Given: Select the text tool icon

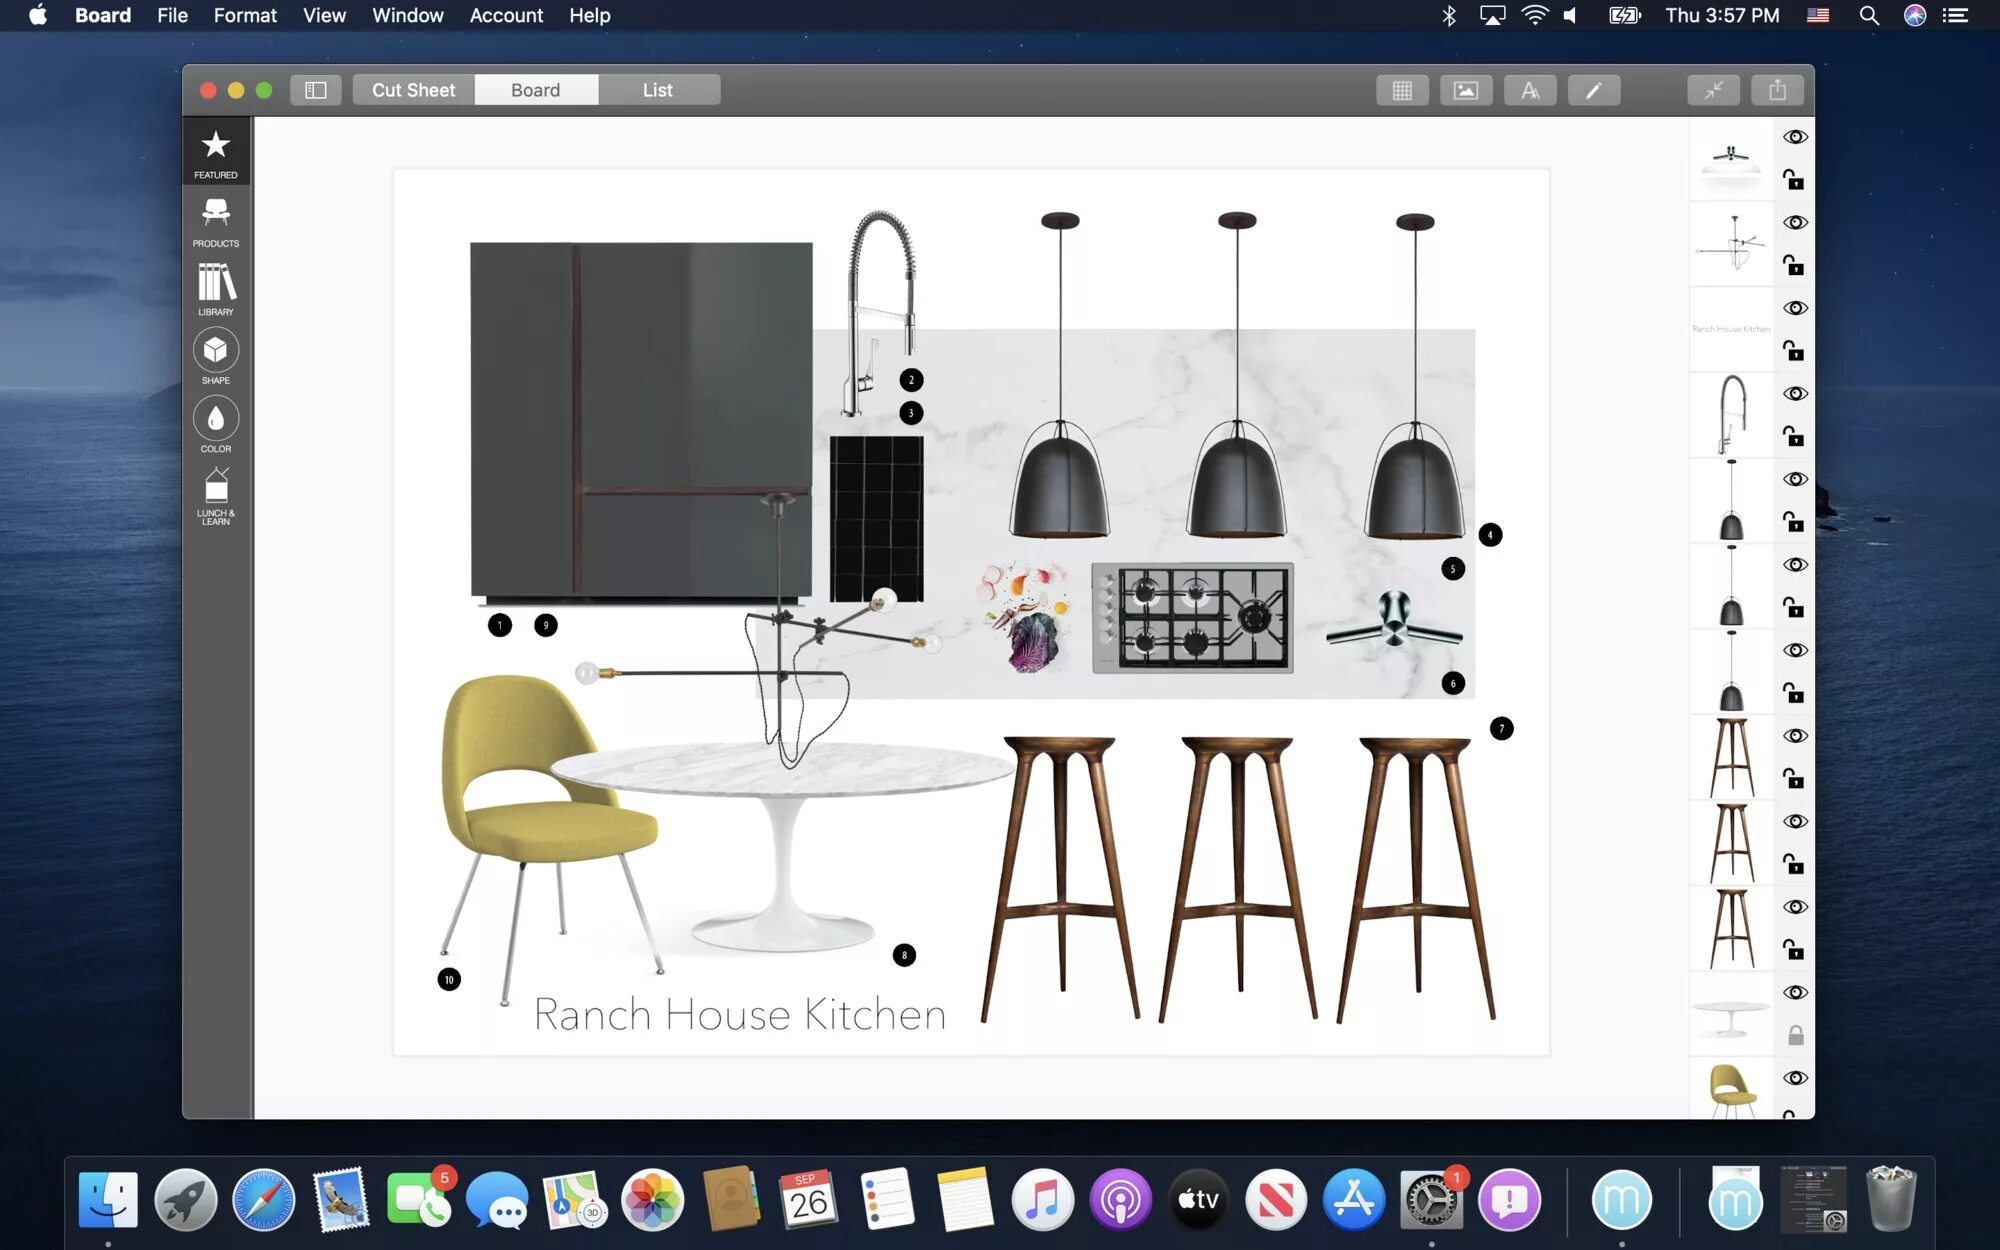Looking at the screenshot, I should tap(1529, 90).
